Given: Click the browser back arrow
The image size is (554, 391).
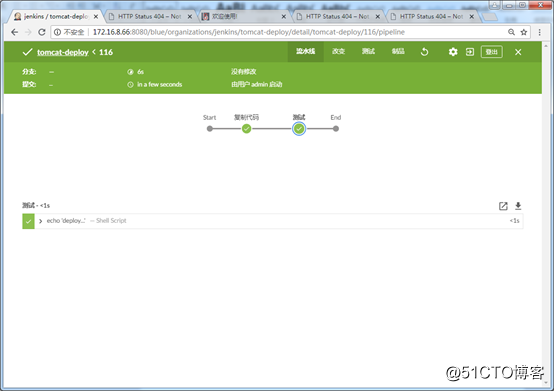Looking at the screenshot, I should point(14,32).
